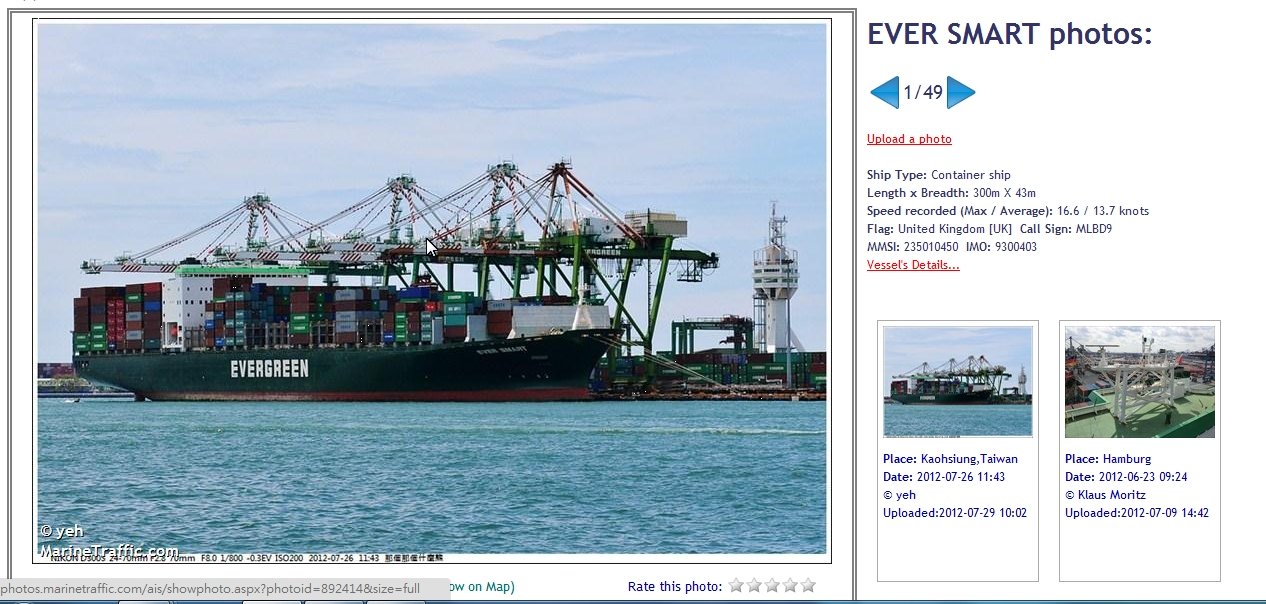This screenshot has width=1266, height=604.
Task: Select the 'Rate this photo:' label
Action: click(x=675, y=586)
